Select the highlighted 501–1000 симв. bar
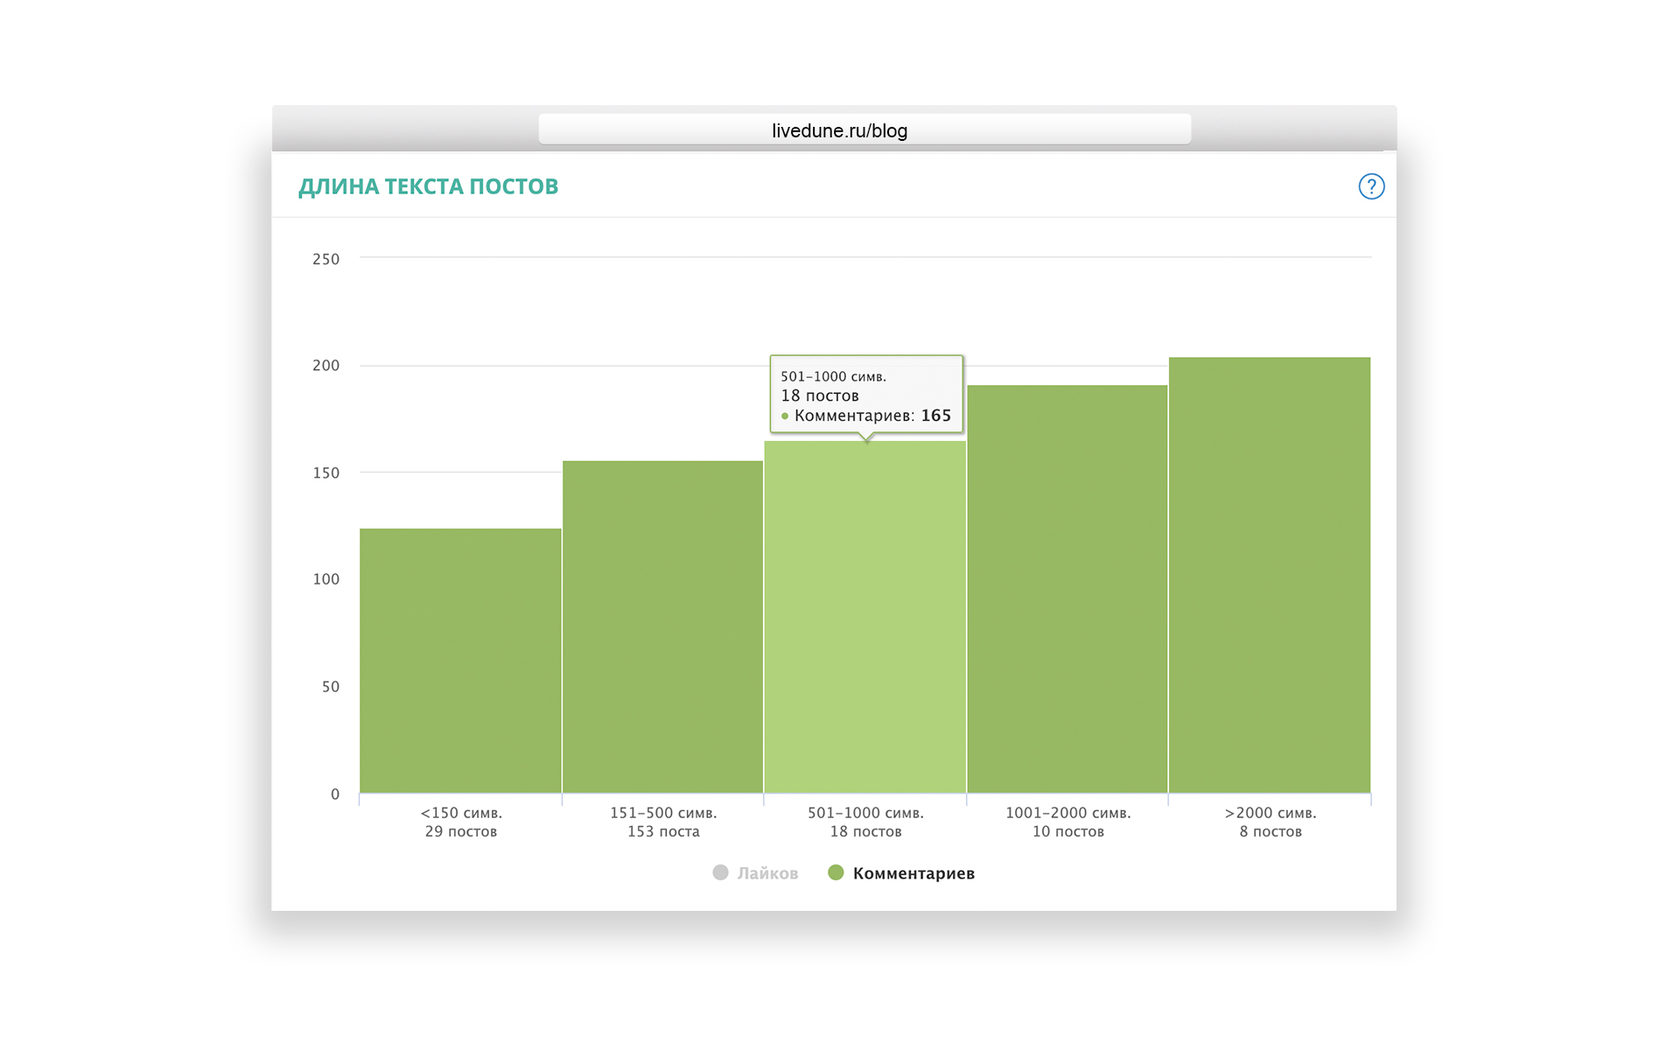This screenshot has height=1050, width=1680. point(865,617)
